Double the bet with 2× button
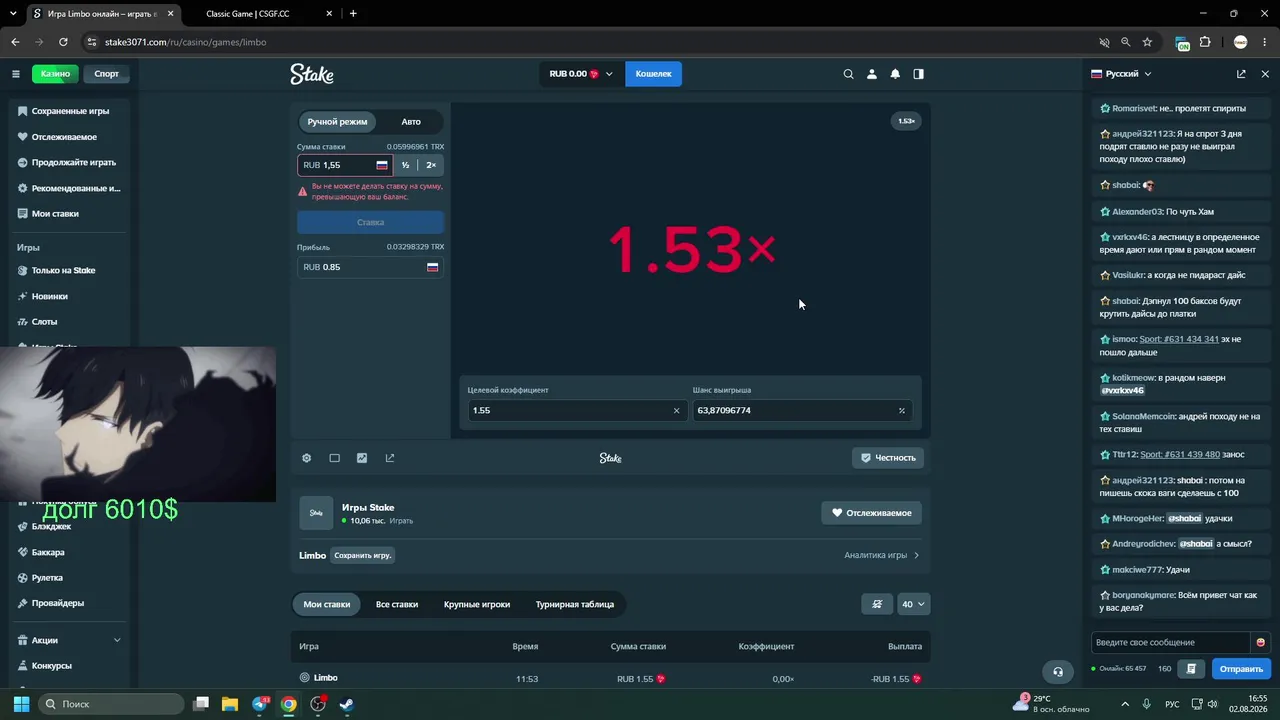 click(431, 165)
